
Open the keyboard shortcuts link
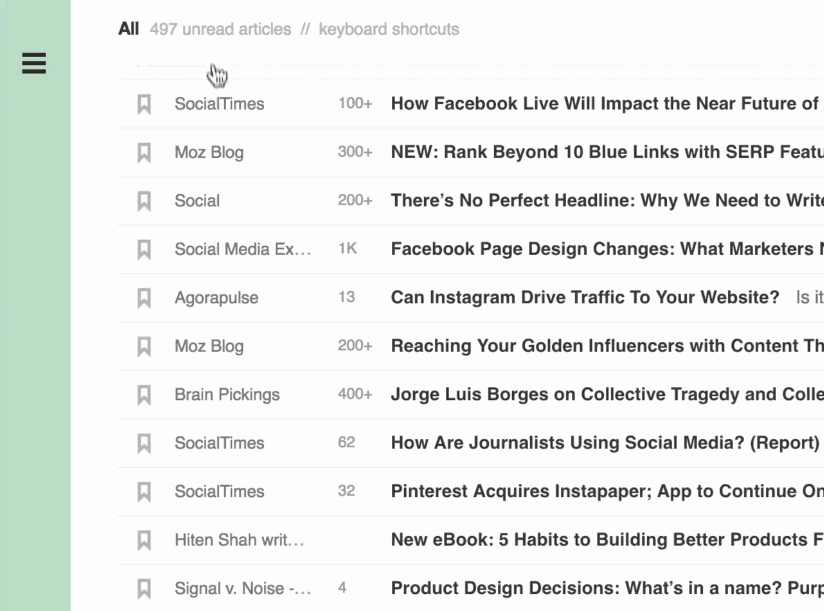pos(389,29)
